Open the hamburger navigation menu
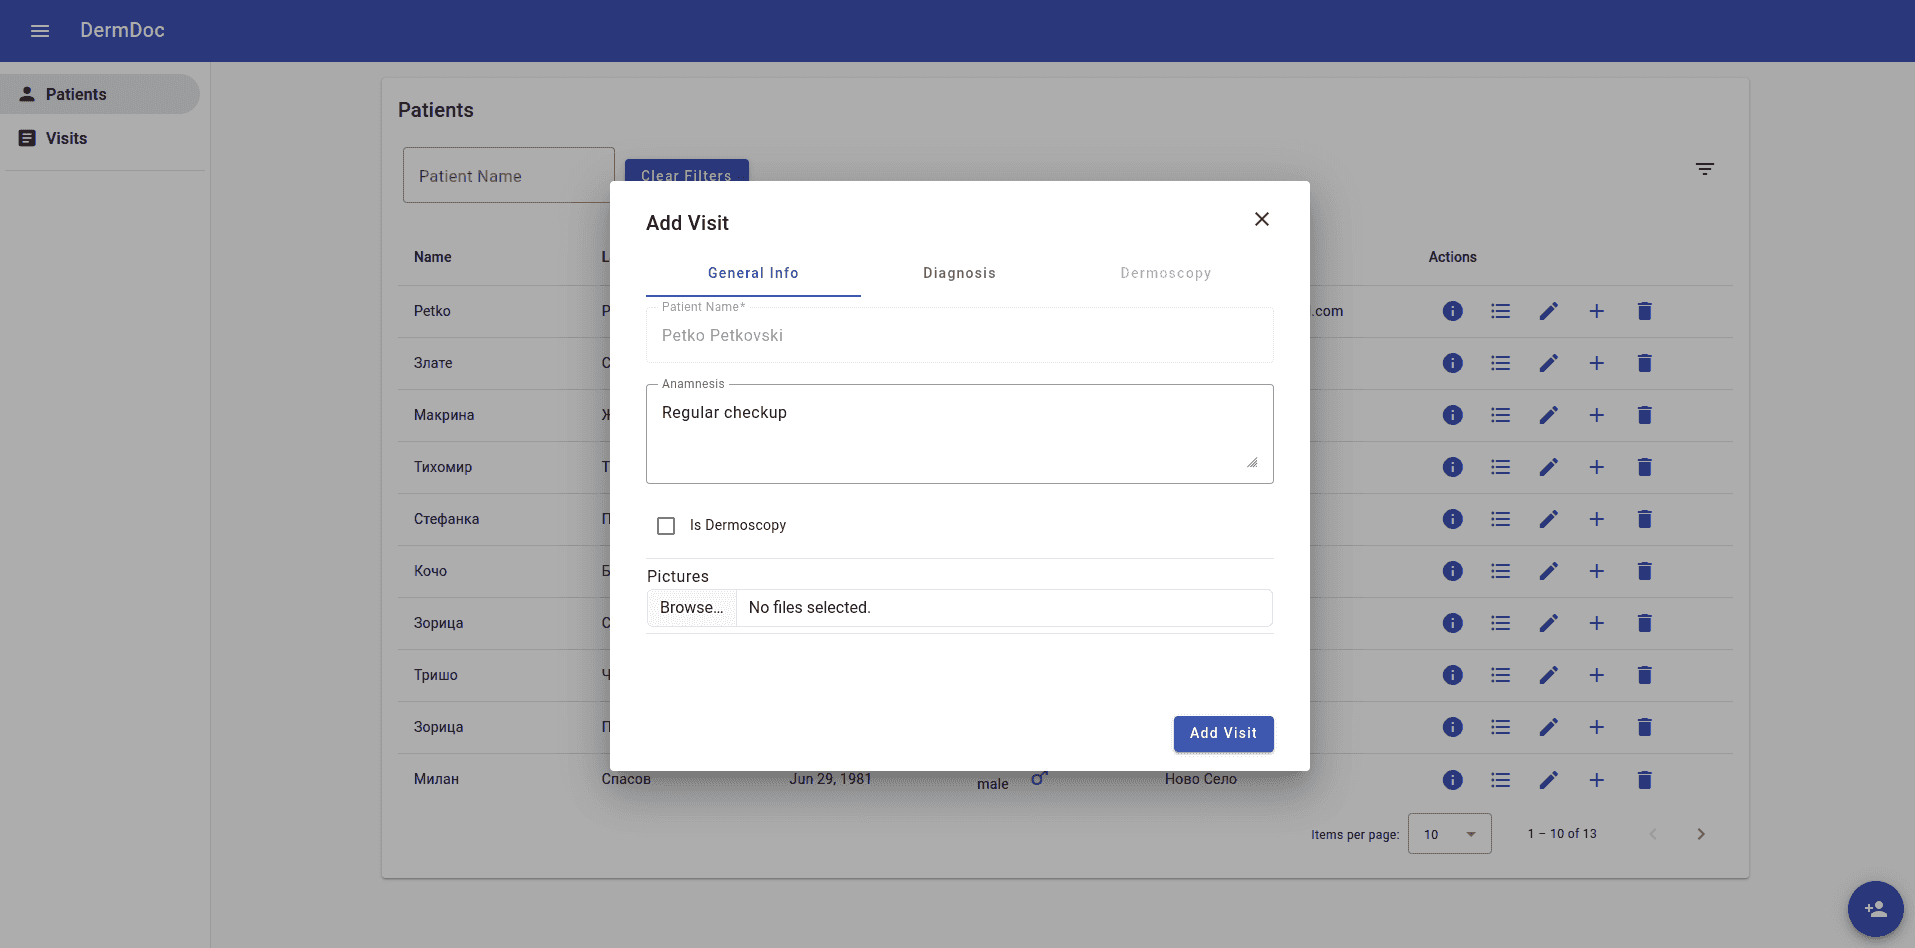This screenshot has width=1915, height=948. pyautogui.click(x=40, y=31)
